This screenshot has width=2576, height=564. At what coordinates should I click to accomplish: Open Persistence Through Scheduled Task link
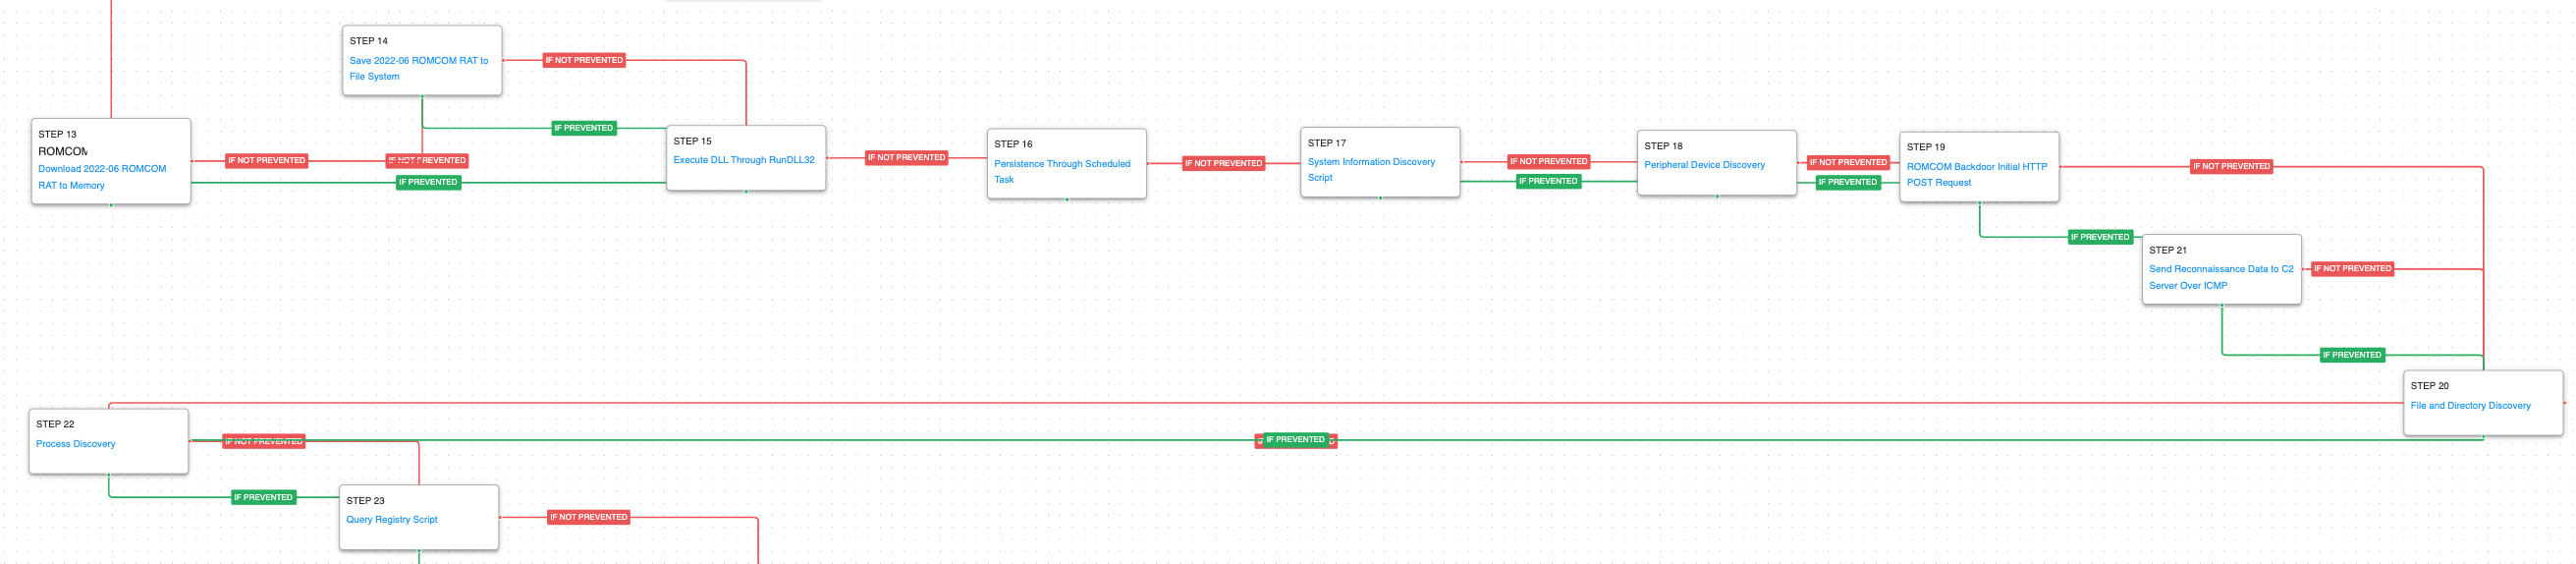coord(1061,164)
